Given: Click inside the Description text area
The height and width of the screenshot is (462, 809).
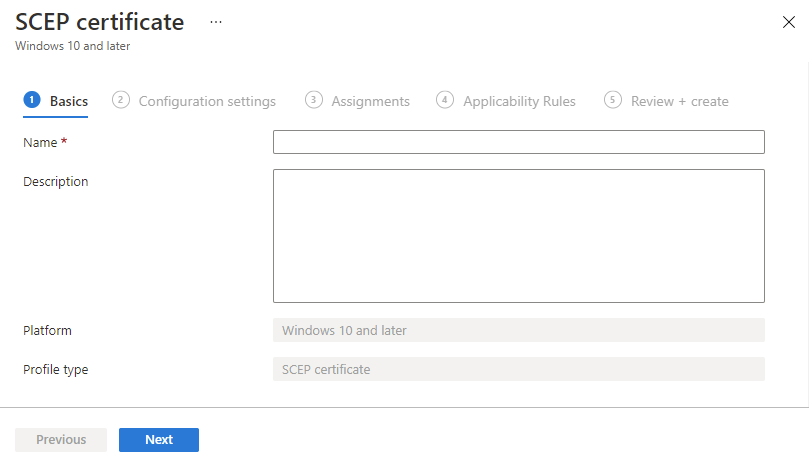Looking at the screenshot, I should click(518, 235).
